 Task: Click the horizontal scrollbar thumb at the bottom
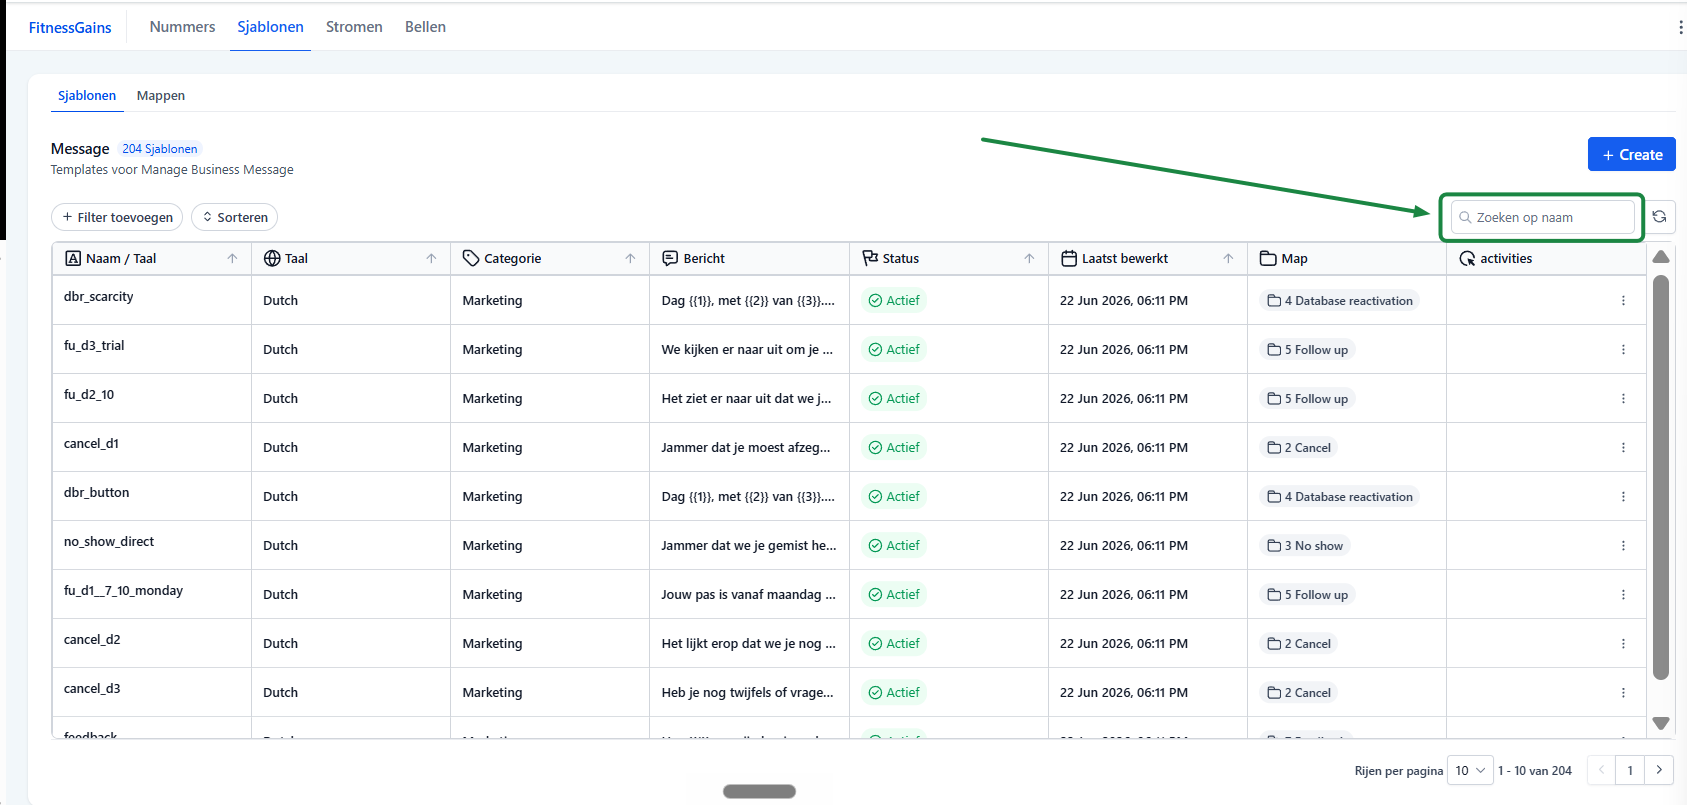[759, 791]
